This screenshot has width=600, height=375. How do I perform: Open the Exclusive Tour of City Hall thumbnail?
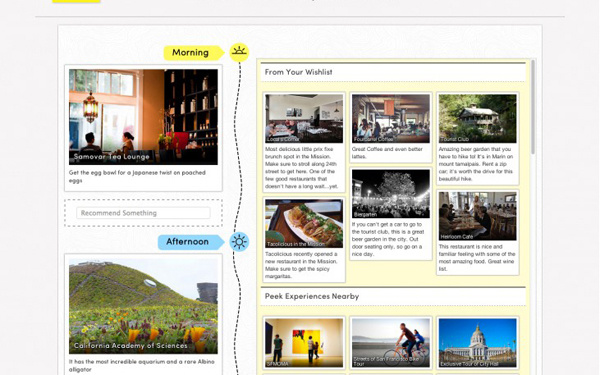pos(478,343)
